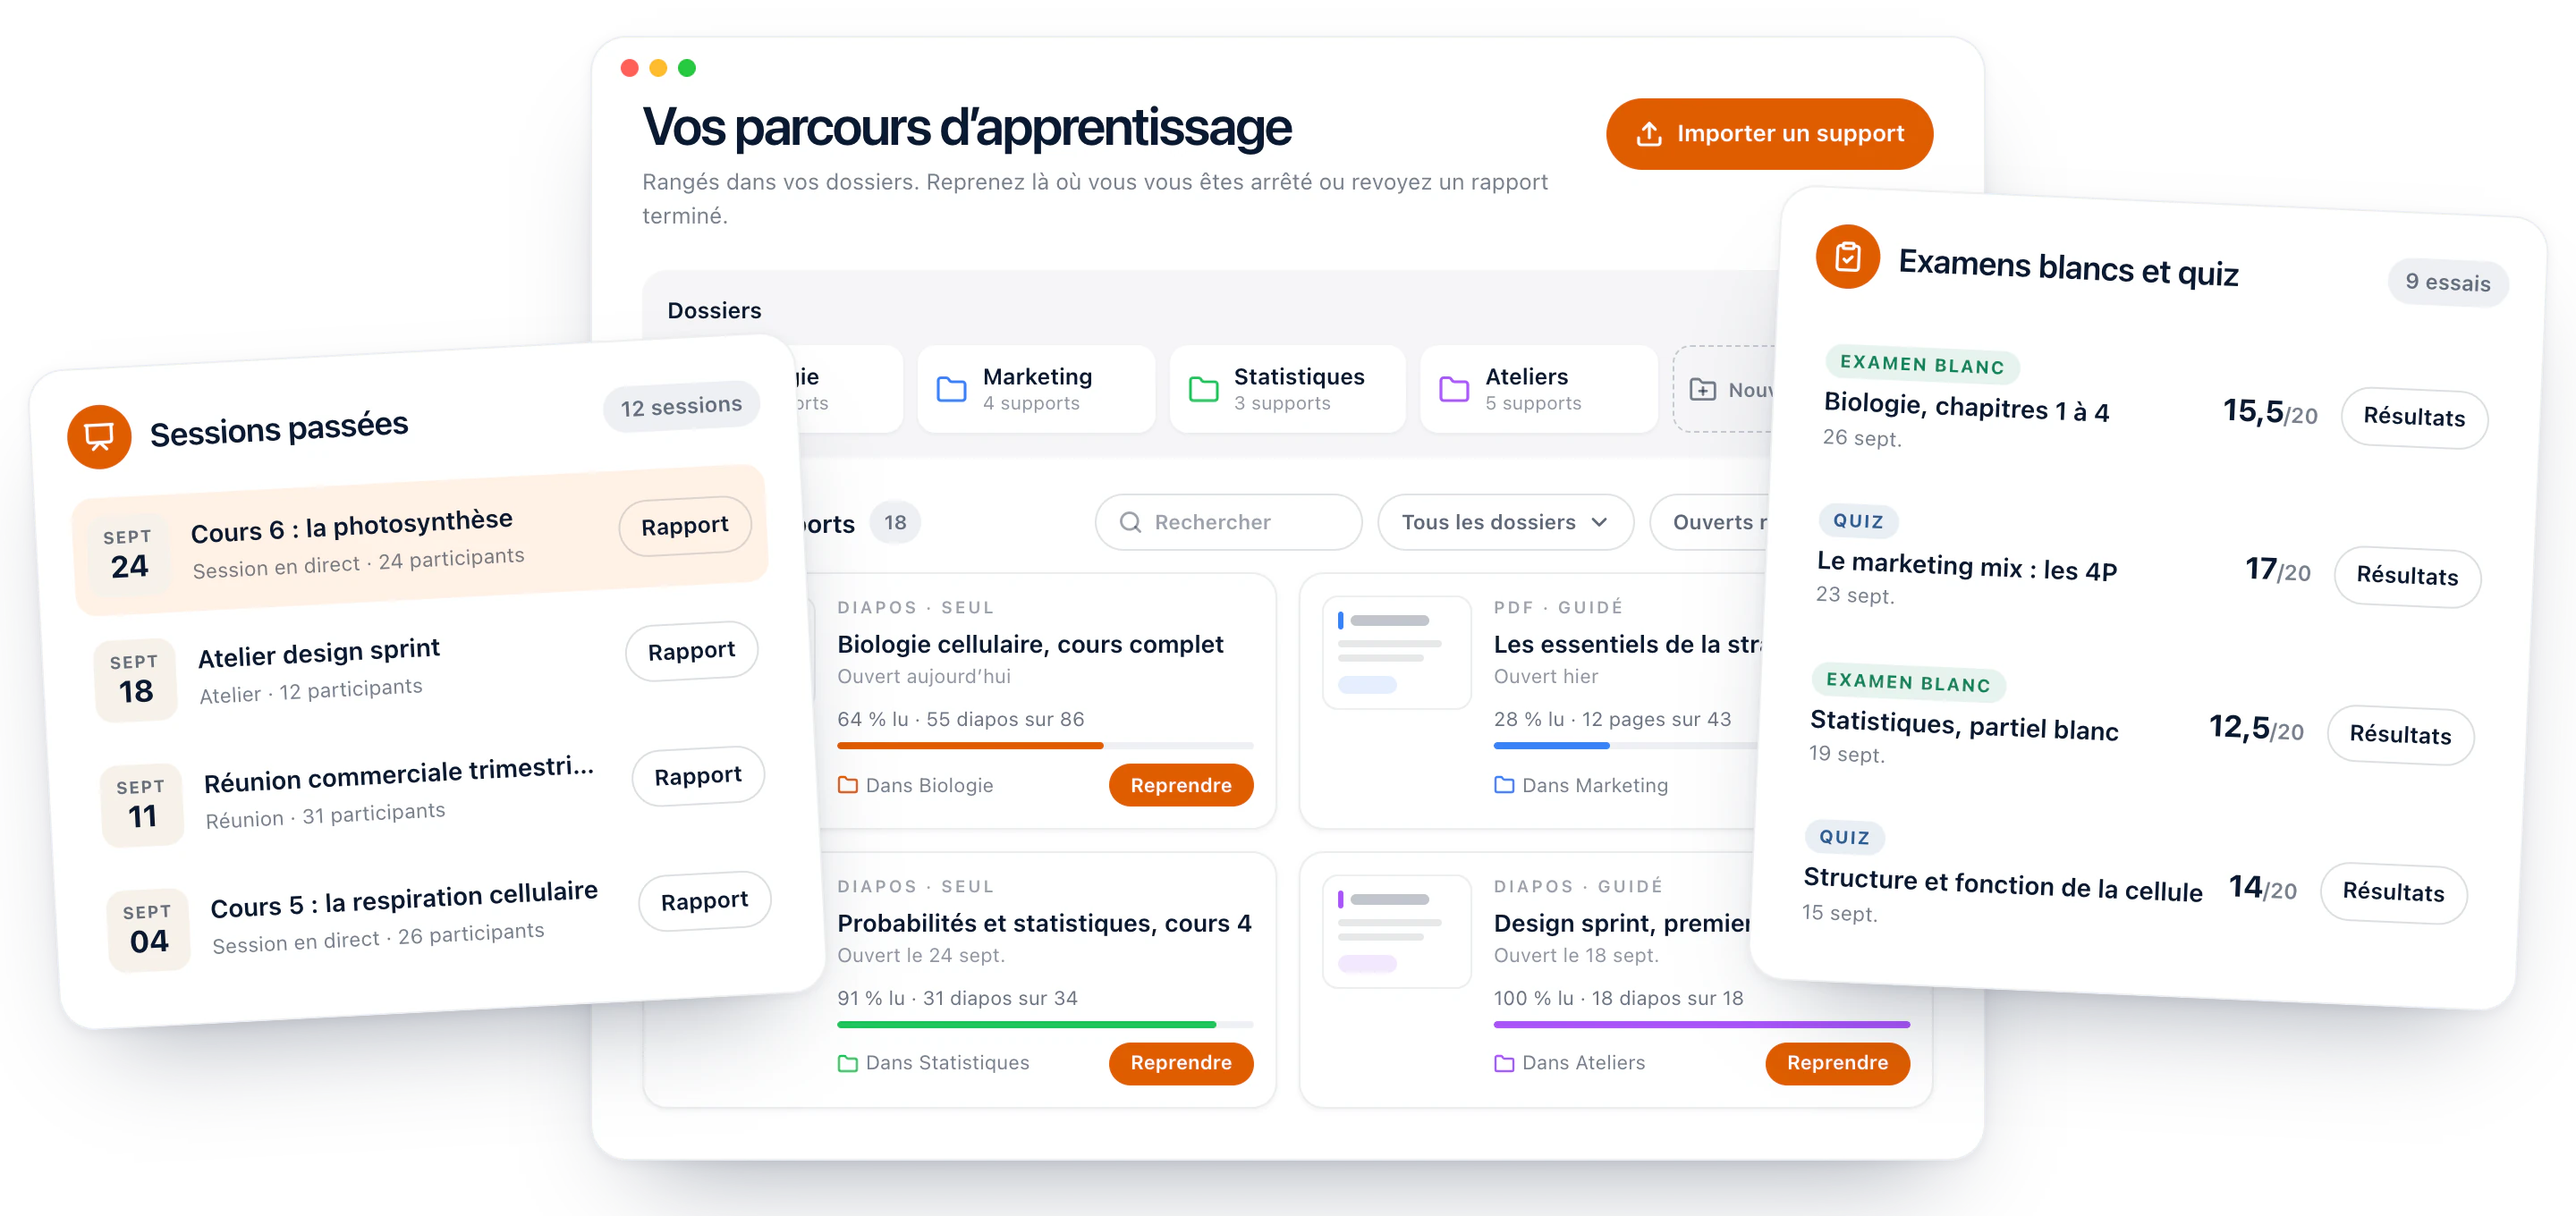Image resolution: width=2576 pixels, height=1216 pixels.
Task: Open Rapport for Atelier design sprint
Action: 691,651
